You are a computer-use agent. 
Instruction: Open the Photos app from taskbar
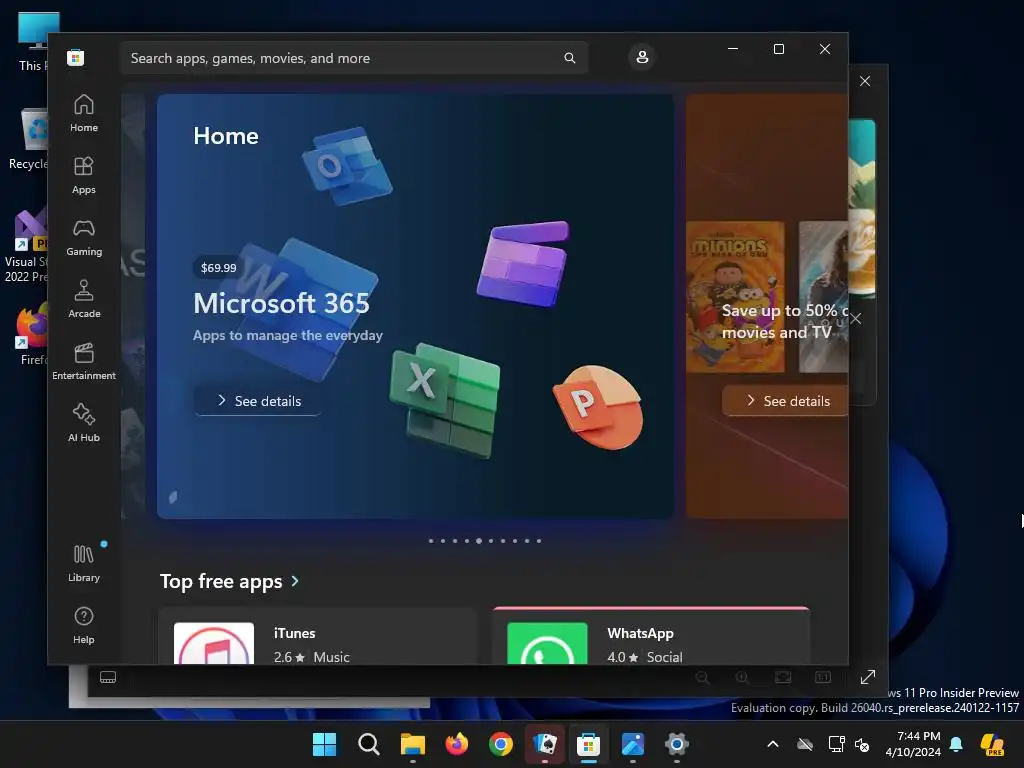(x=633, y=744)
